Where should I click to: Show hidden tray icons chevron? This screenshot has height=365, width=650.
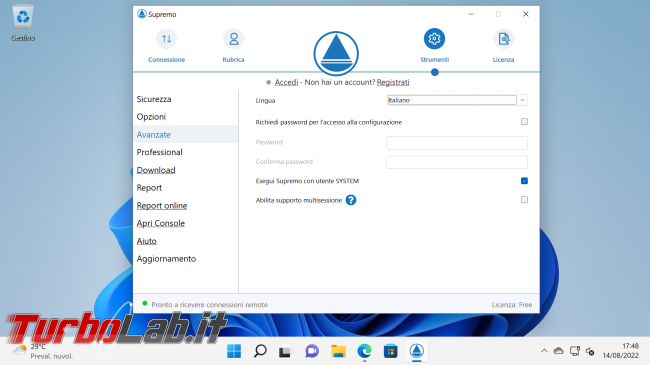tap(544, 351)
